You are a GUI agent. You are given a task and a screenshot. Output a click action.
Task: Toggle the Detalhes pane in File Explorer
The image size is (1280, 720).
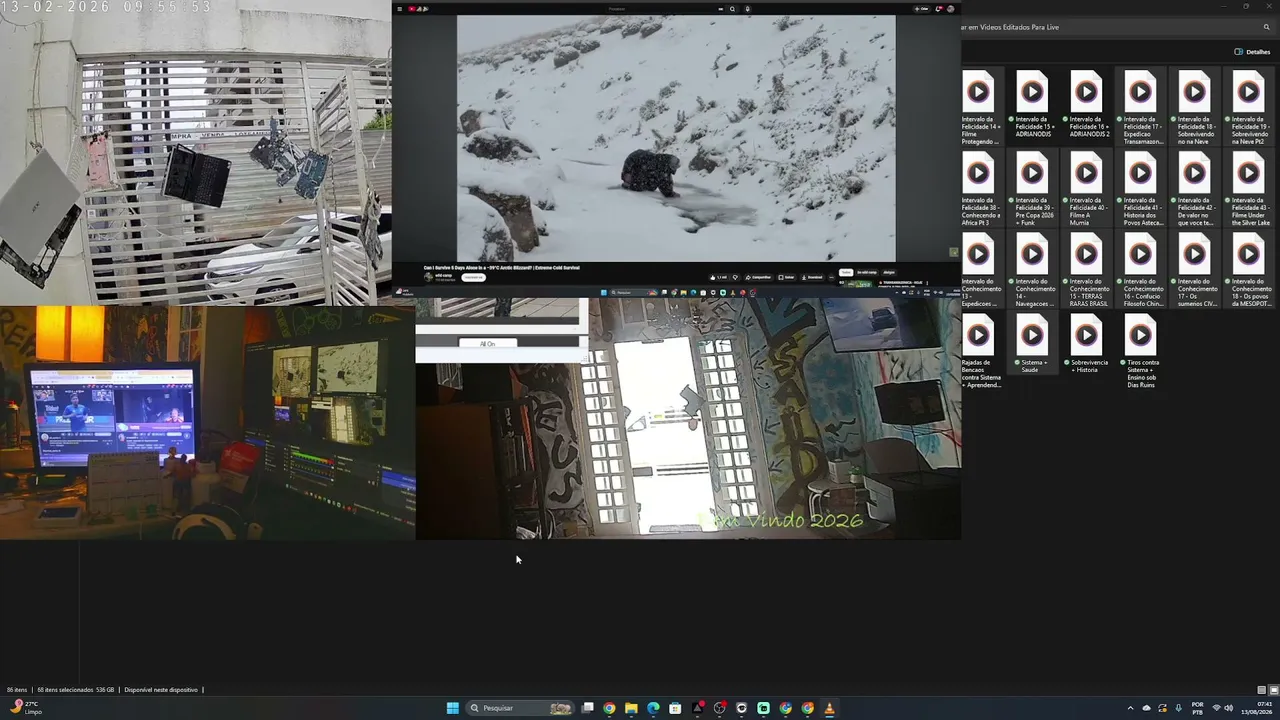pos(1252,51)
